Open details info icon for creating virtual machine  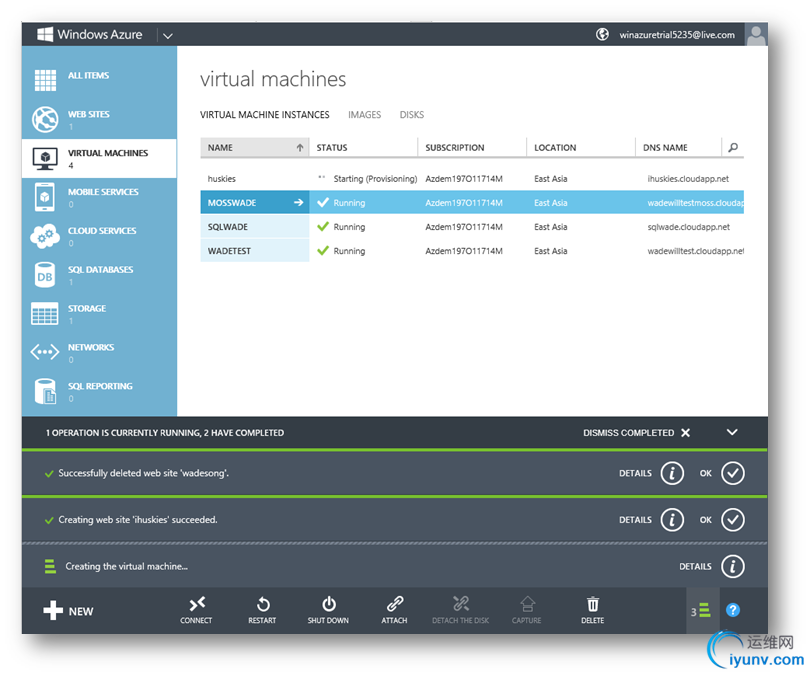[x=733, y=567]
